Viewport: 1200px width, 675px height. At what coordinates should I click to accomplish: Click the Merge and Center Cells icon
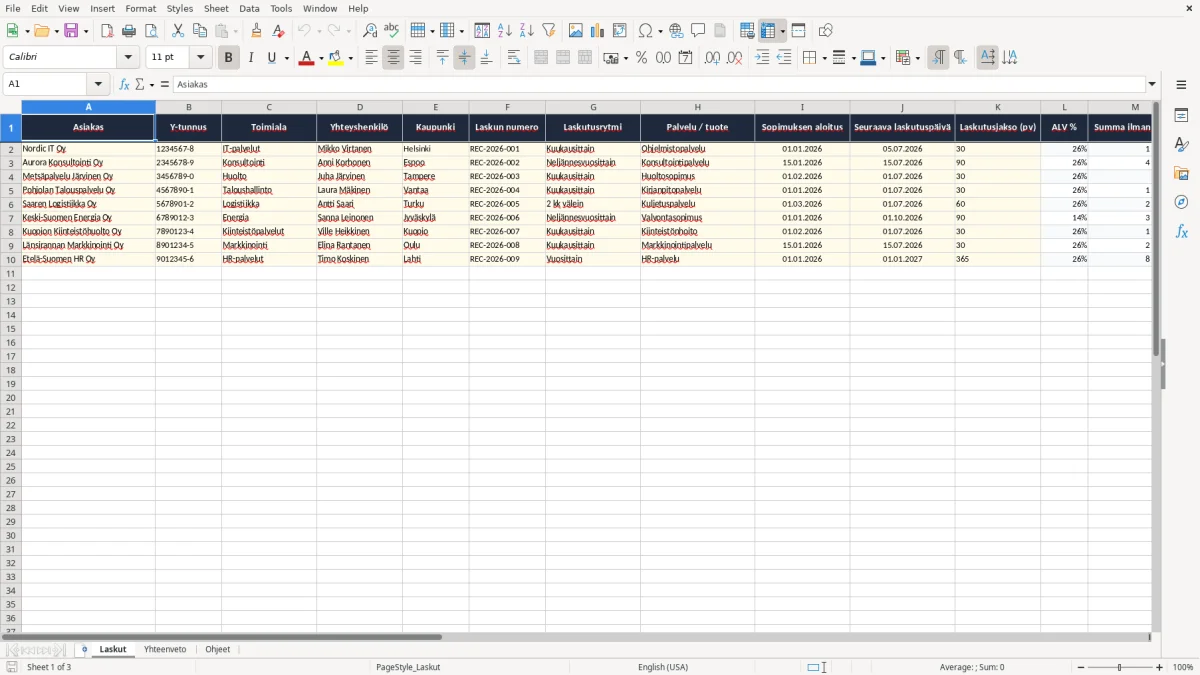(541, 58)
